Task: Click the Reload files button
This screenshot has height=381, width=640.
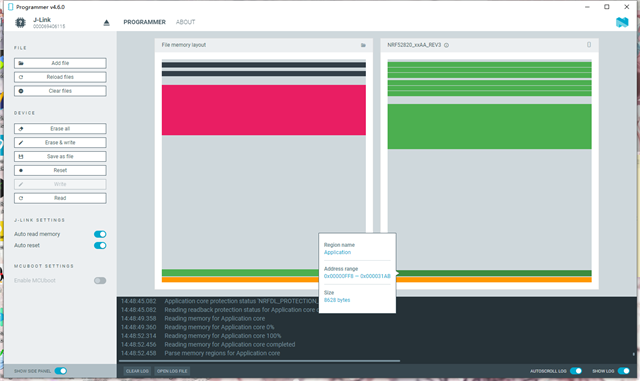Action: tap(60, 77)
